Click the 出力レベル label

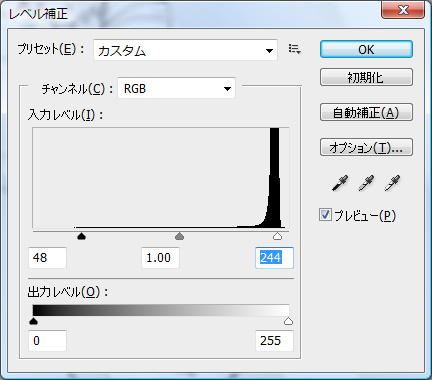68,292
